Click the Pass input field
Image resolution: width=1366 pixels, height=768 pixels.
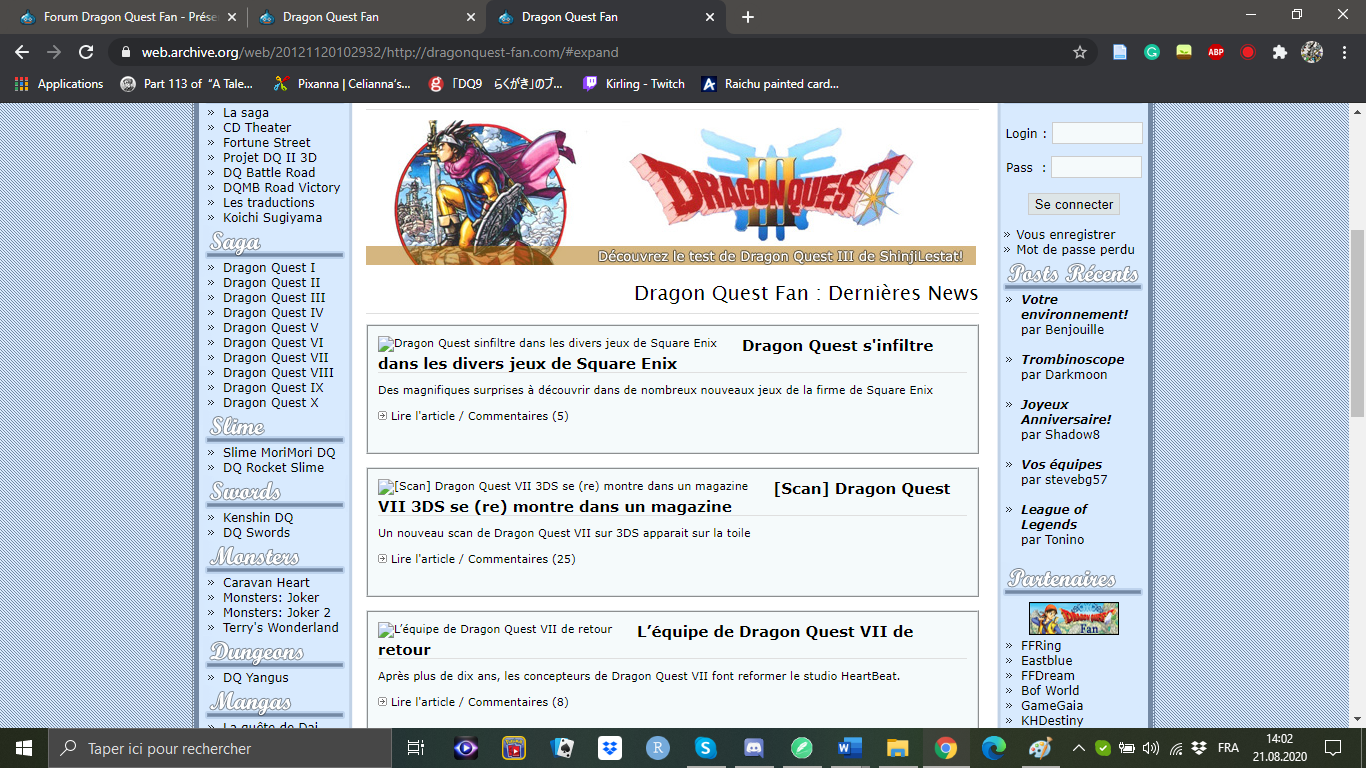point(1096,167)
